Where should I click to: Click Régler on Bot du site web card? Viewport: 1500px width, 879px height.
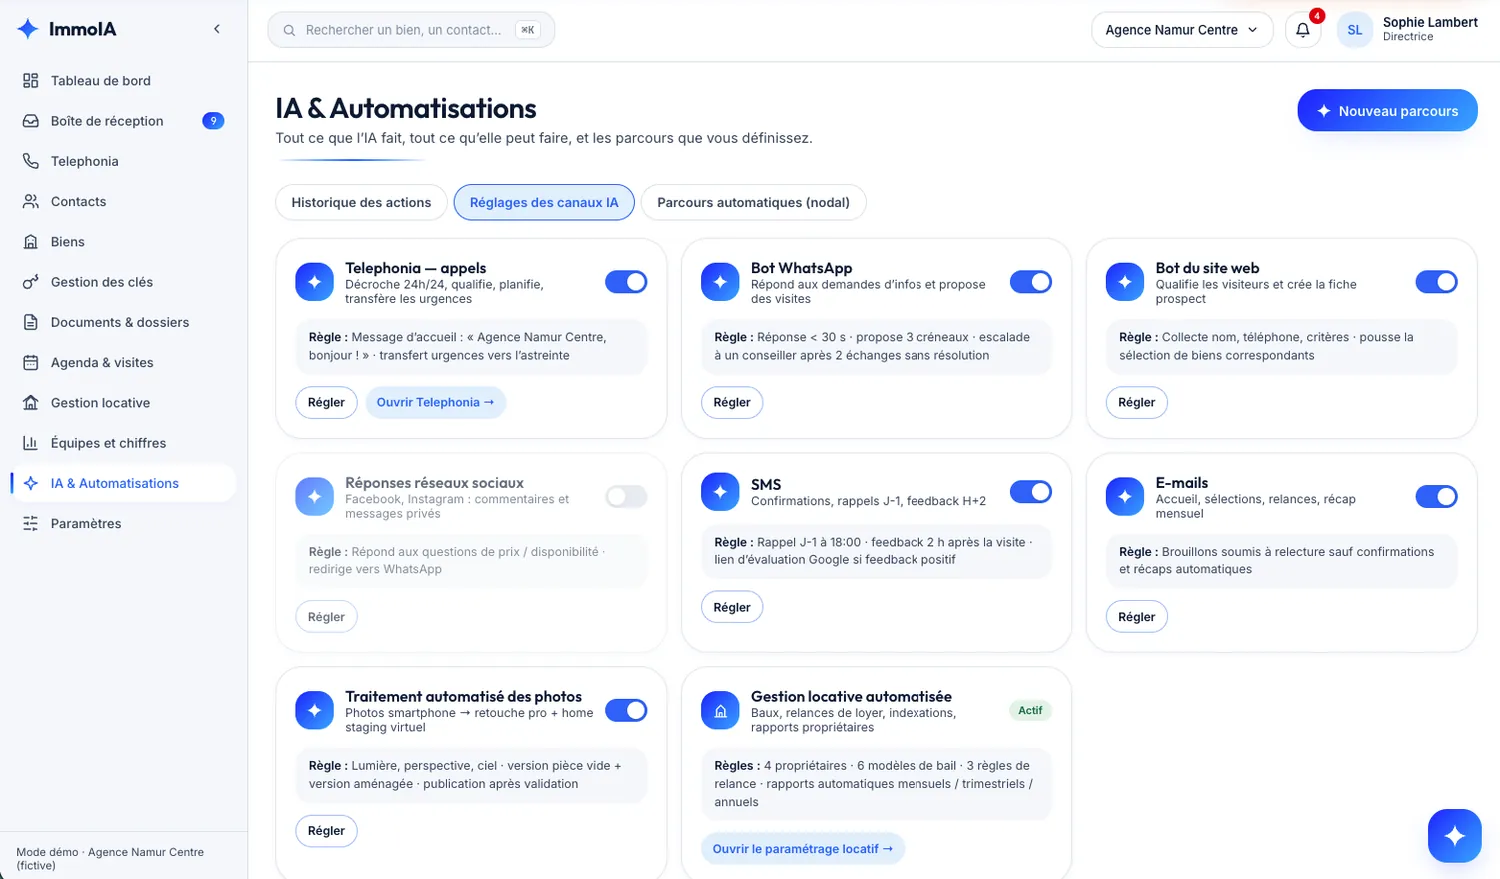1136,402
